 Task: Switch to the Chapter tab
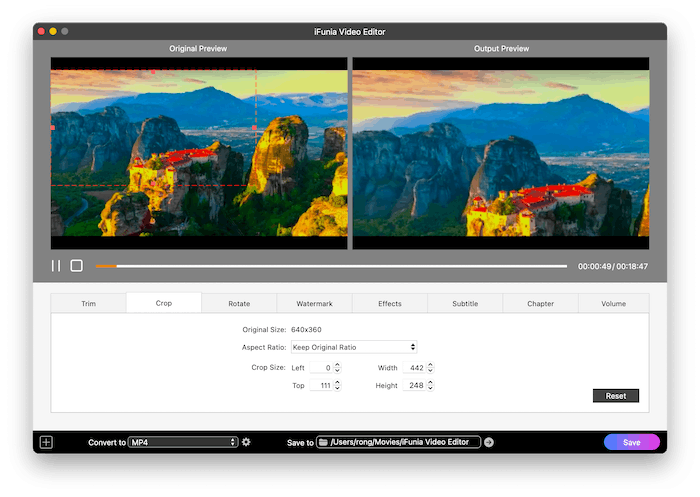(540, 303)
